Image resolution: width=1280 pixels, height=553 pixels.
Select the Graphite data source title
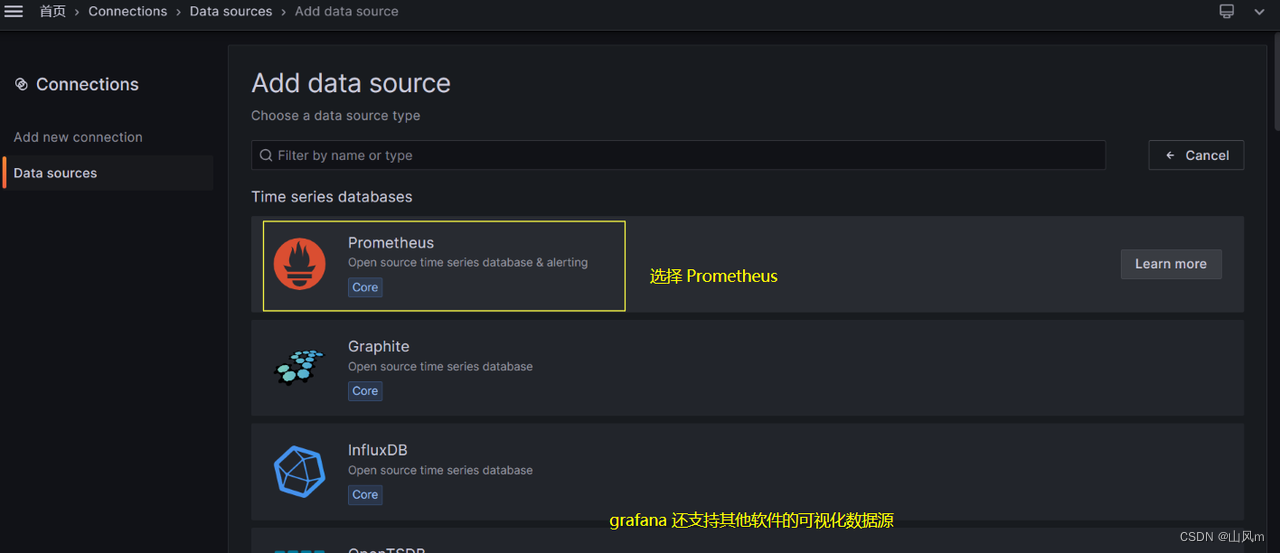click(x=379, y=346)
